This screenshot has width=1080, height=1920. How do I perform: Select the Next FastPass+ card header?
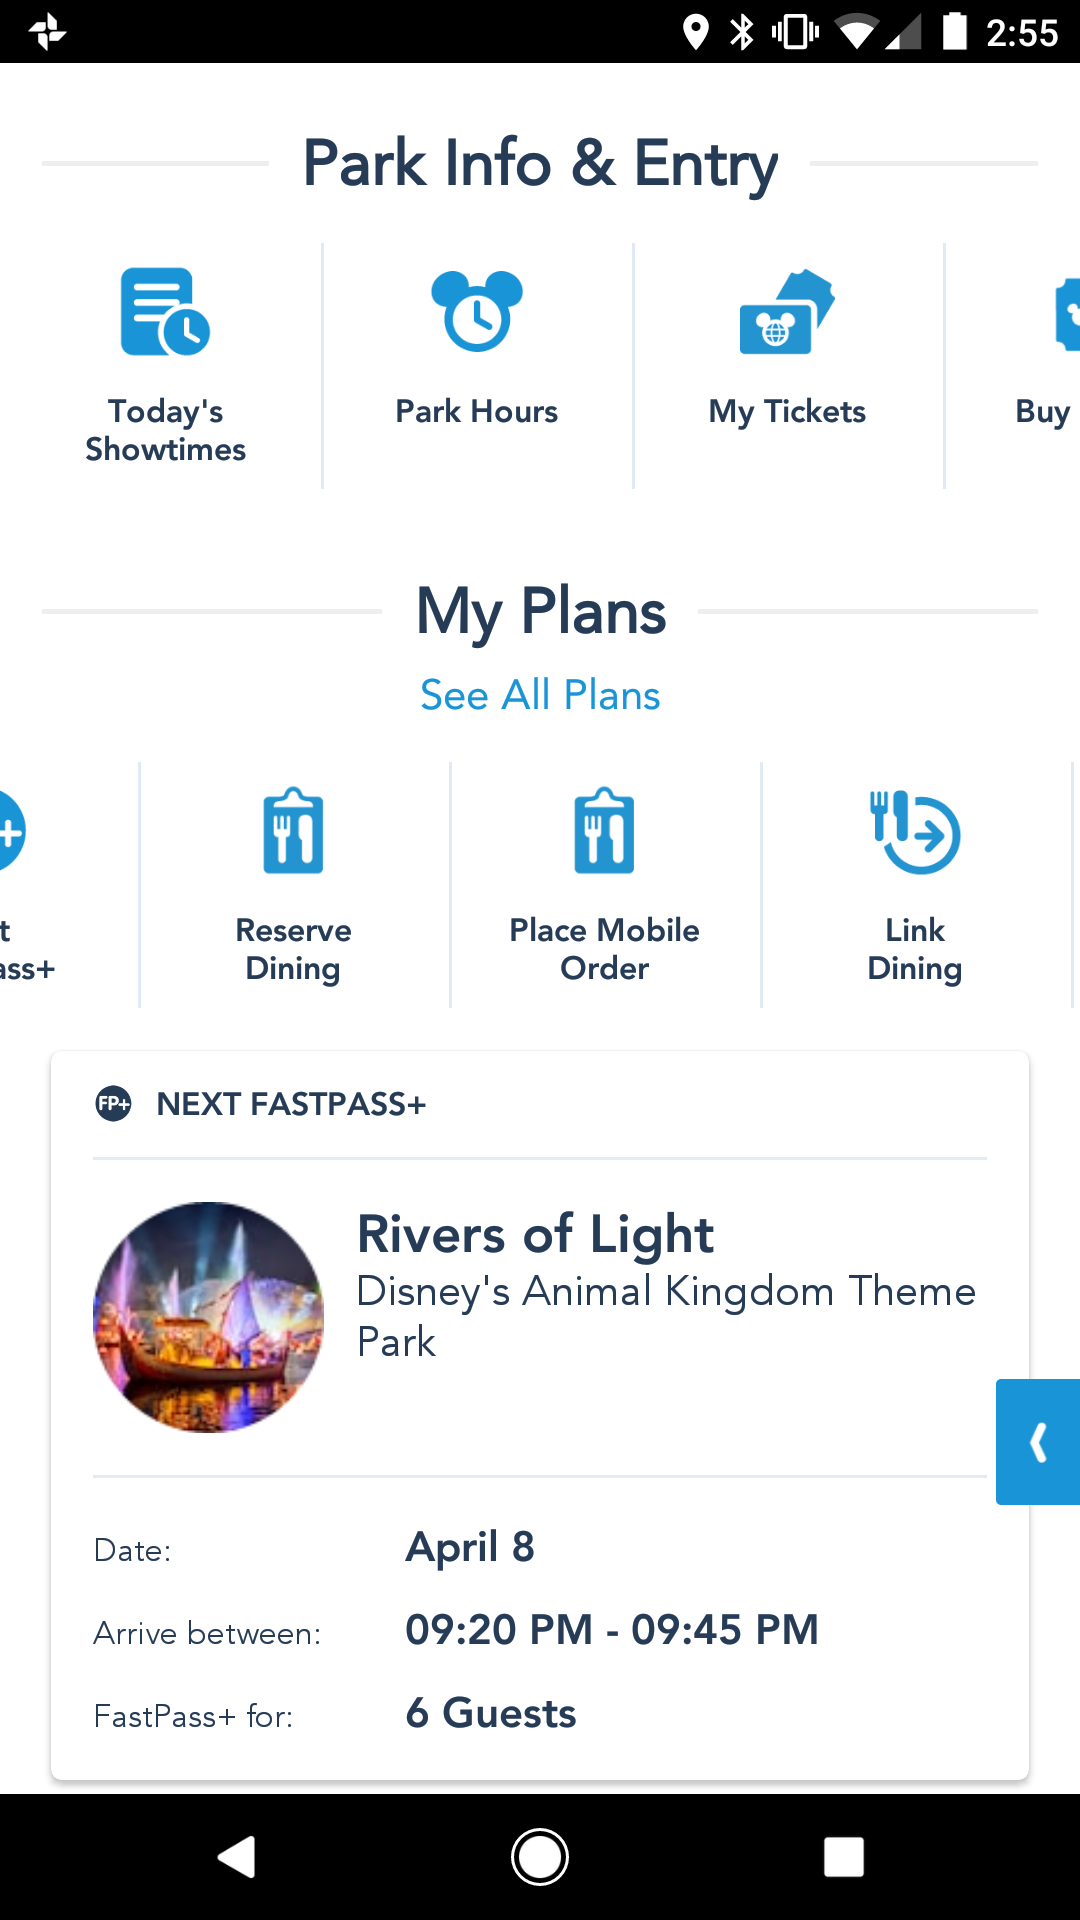tap(291, 1104)
